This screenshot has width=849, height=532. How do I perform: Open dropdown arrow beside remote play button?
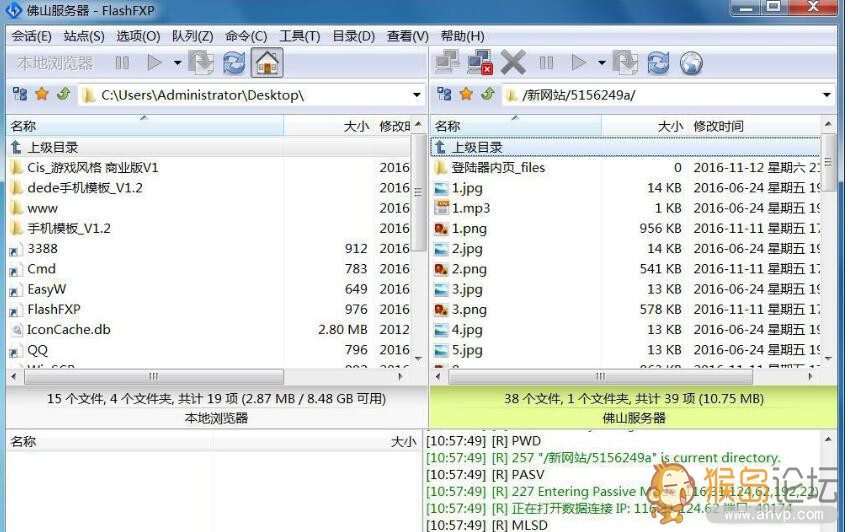click(x=602, y=63)
